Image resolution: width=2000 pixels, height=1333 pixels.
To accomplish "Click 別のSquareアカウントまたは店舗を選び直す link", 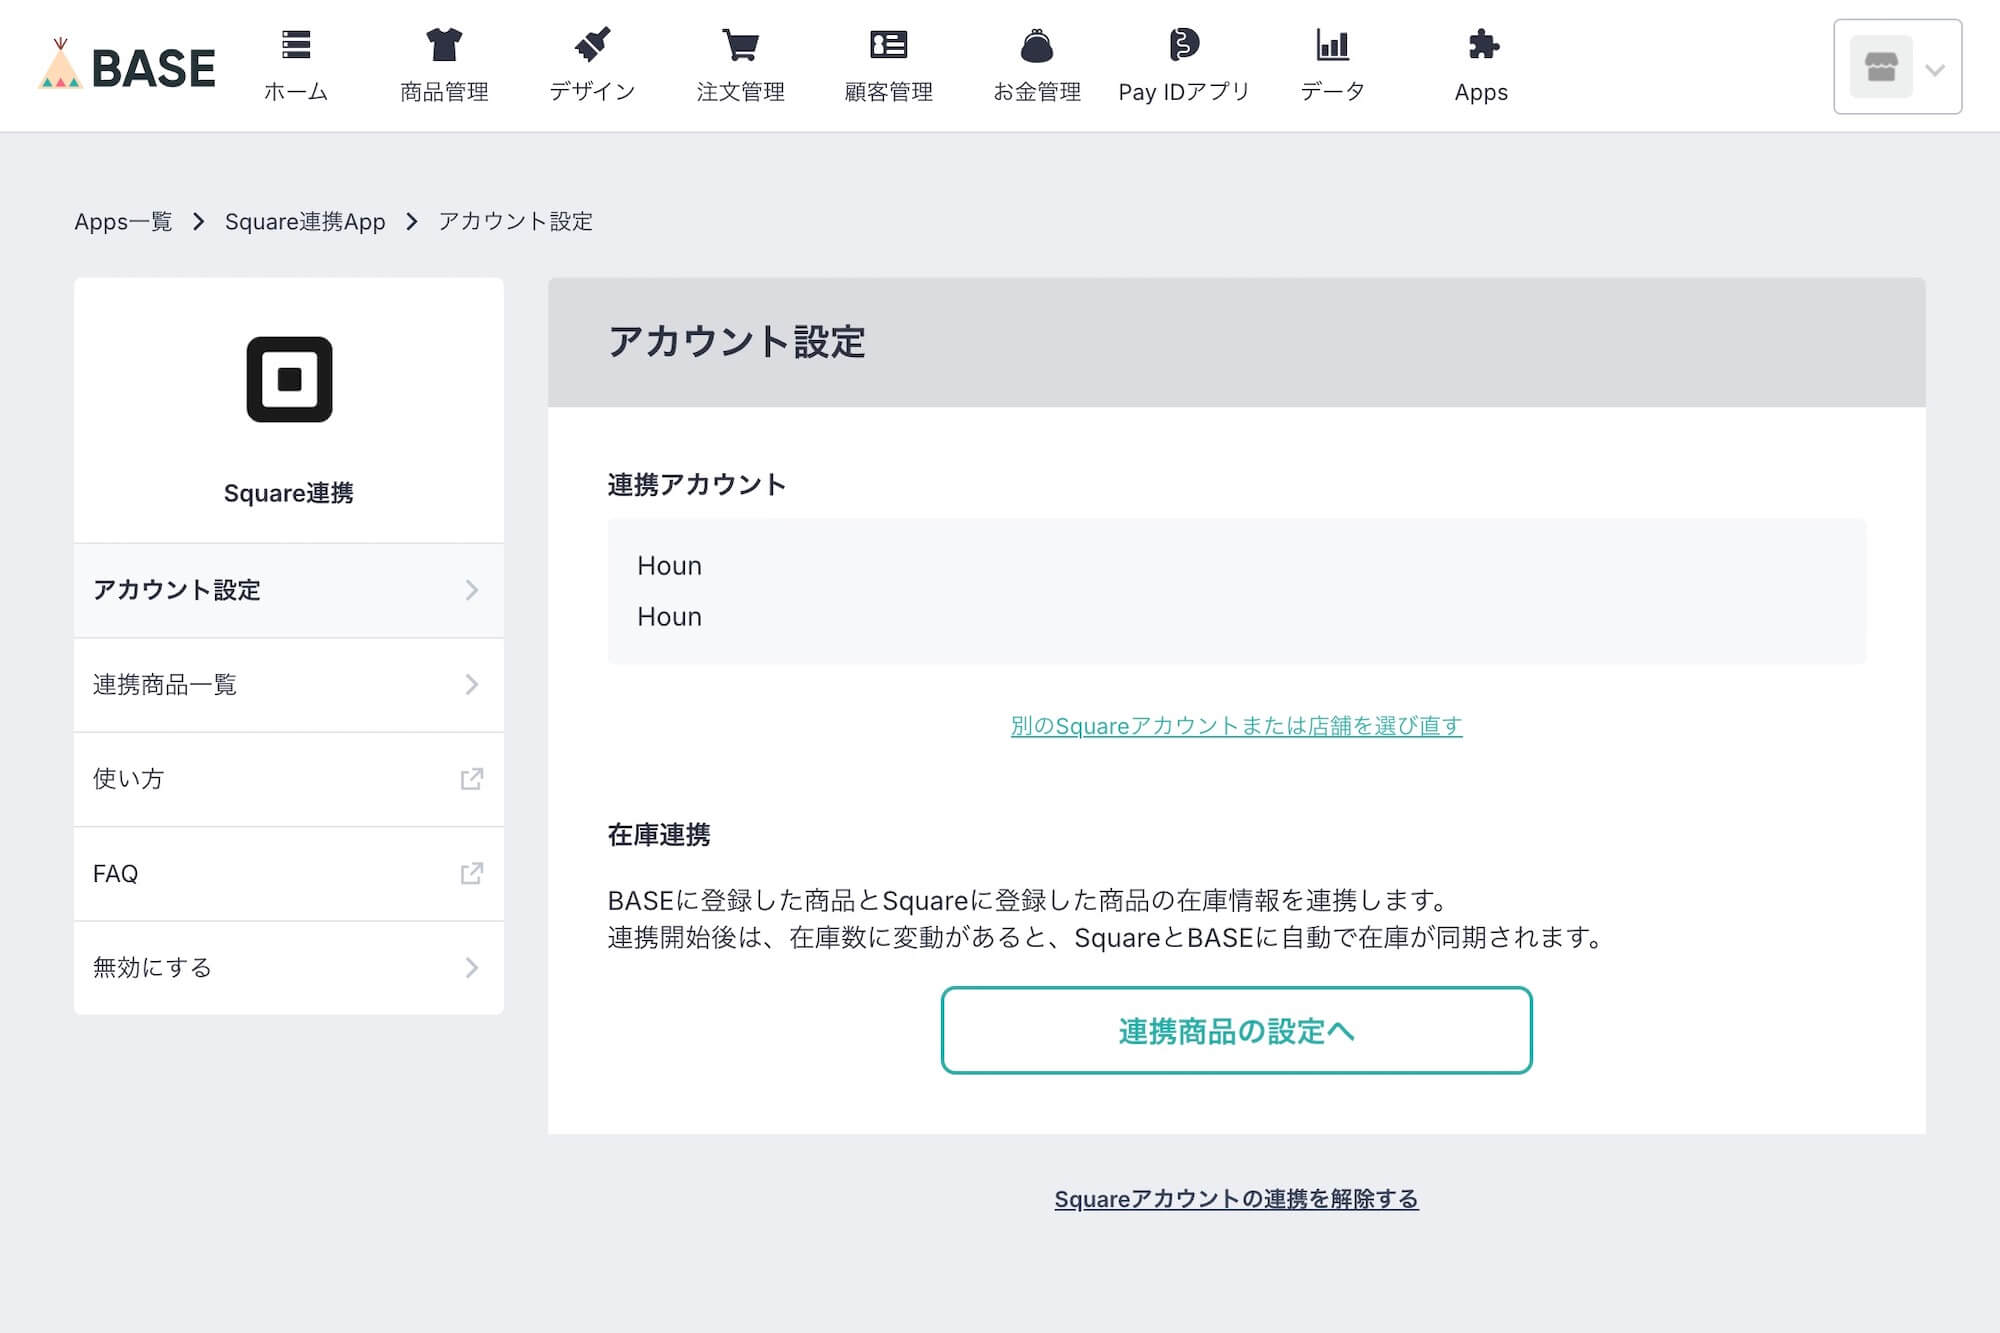I will 1236,725.
